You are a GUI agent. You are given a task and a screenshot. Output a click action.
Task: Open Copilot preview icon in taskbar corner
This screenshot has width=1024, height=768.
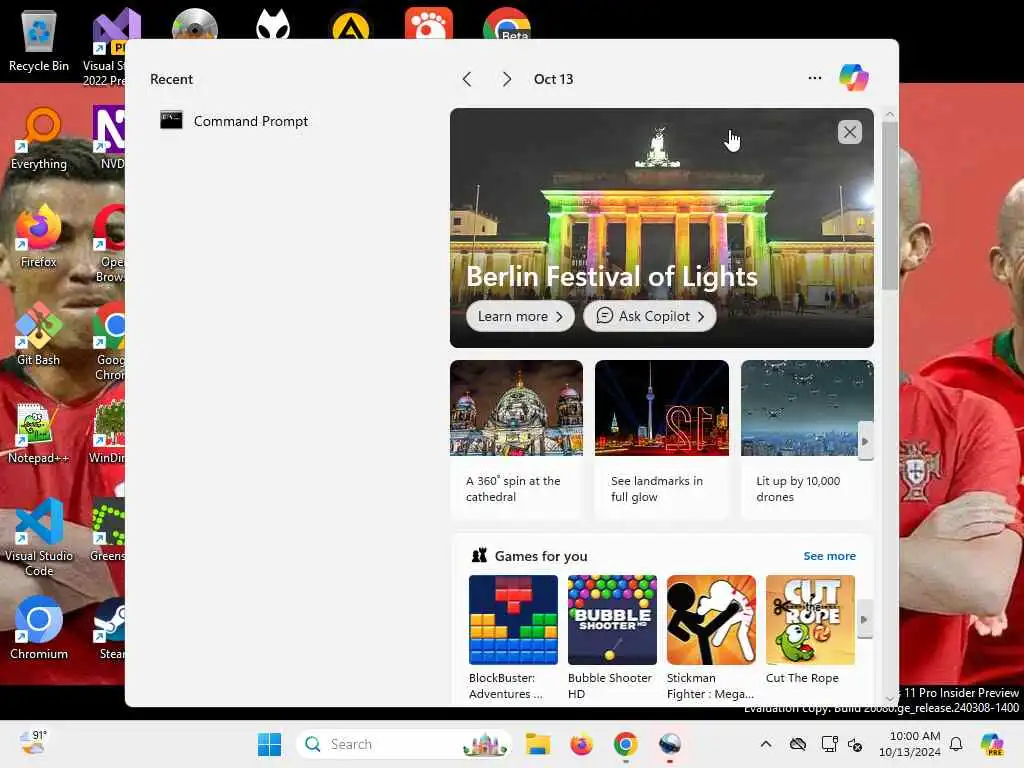tap(992, 744)
